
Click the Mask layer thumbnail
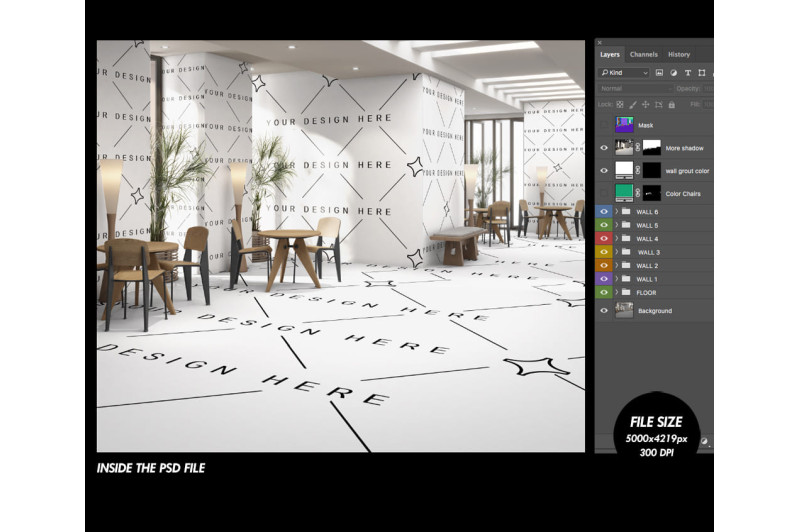point(624,125)
